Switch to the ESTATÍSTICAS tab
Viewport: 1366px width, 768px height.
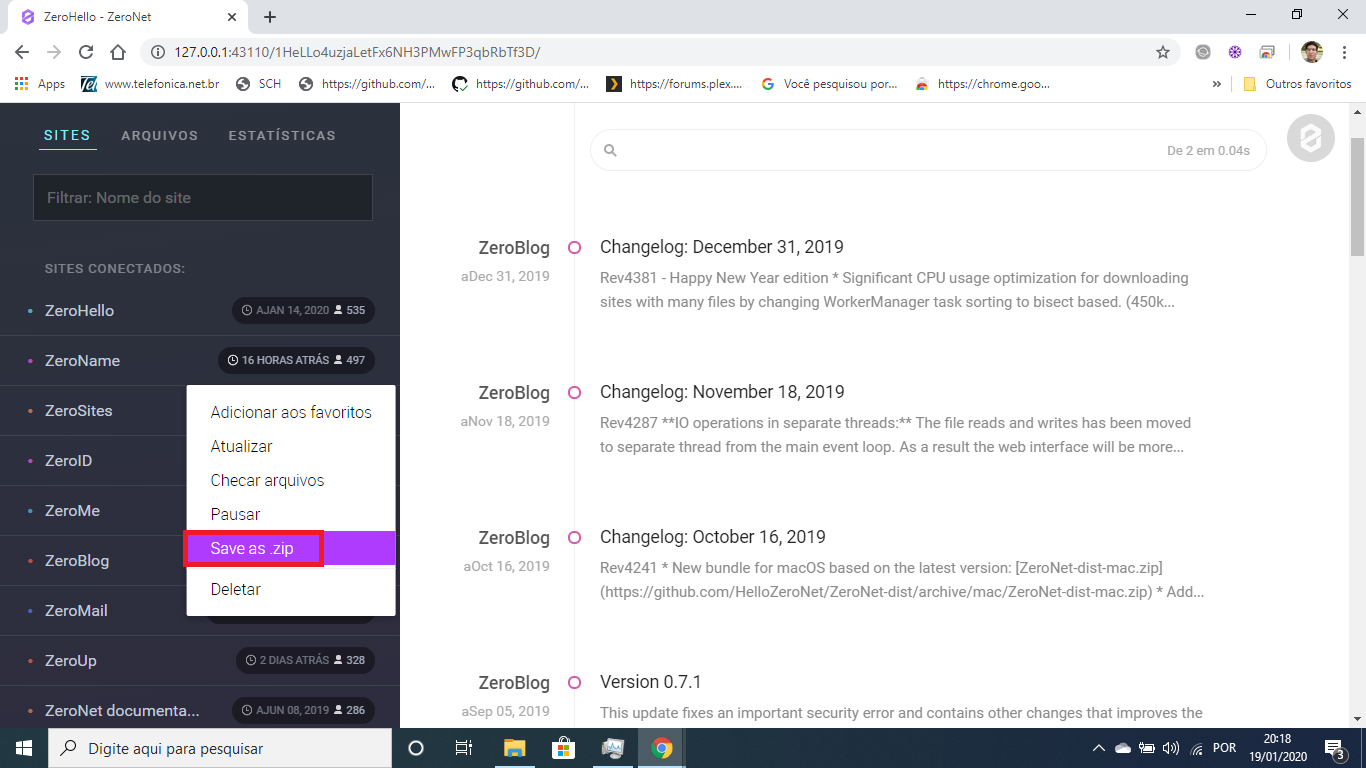[282, 136]
